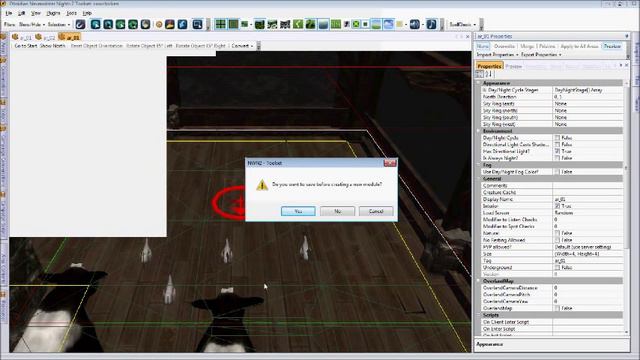Open the Export Properties dropdown
Viewport: 640px width, 360px height.
click(x=541, y=55)
